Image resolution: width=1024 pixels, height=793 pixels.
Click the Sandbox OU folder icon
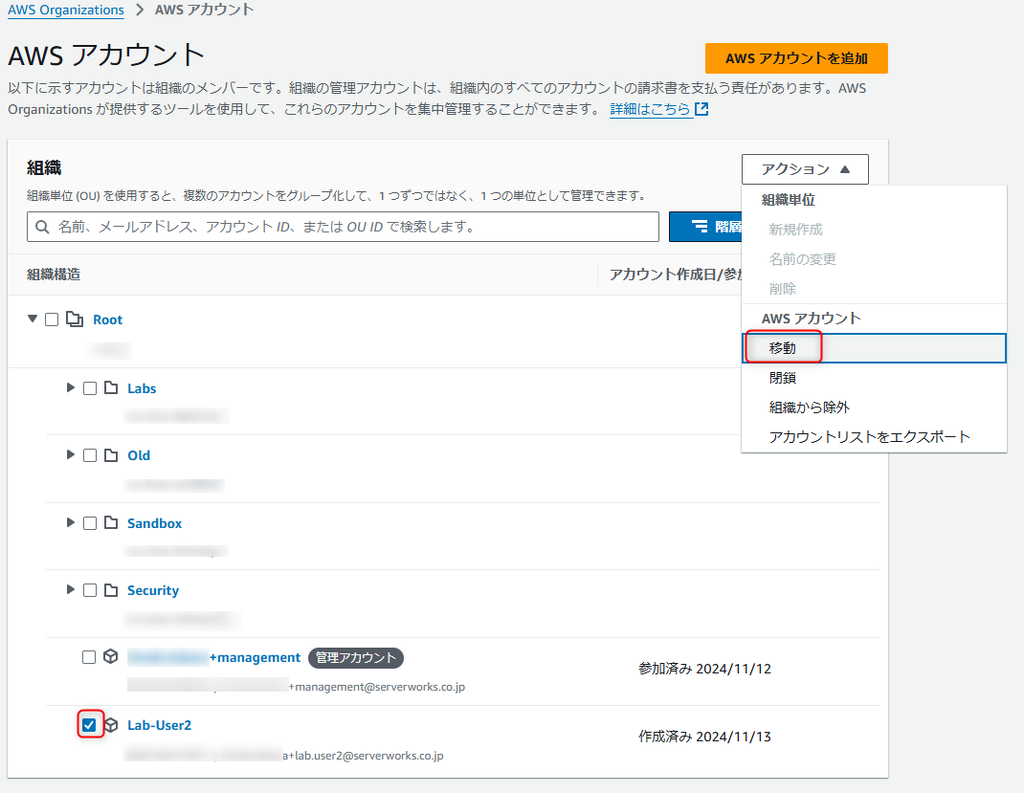[111, 523]
